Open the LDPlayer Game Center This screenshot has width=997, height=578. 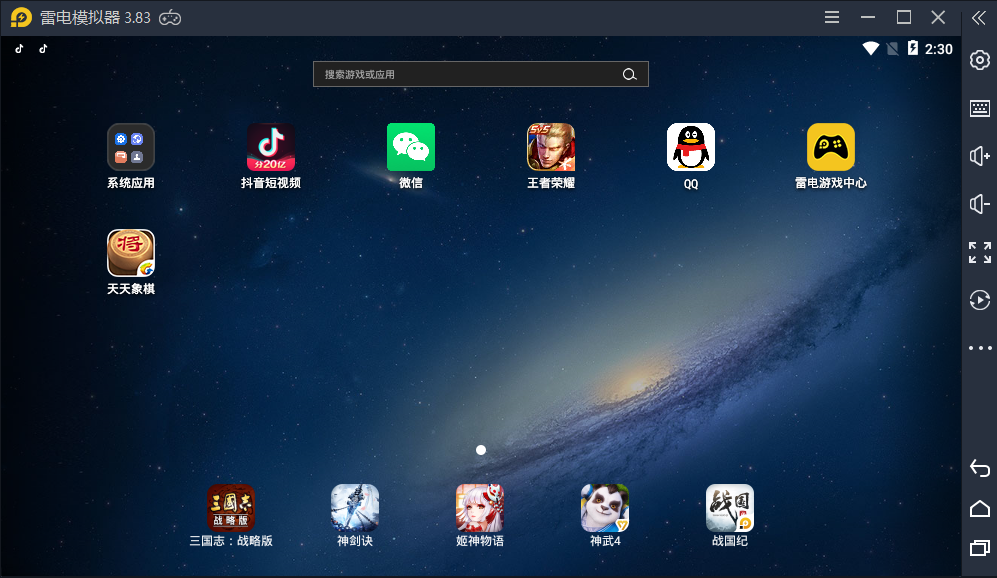(x=831, y=148)
